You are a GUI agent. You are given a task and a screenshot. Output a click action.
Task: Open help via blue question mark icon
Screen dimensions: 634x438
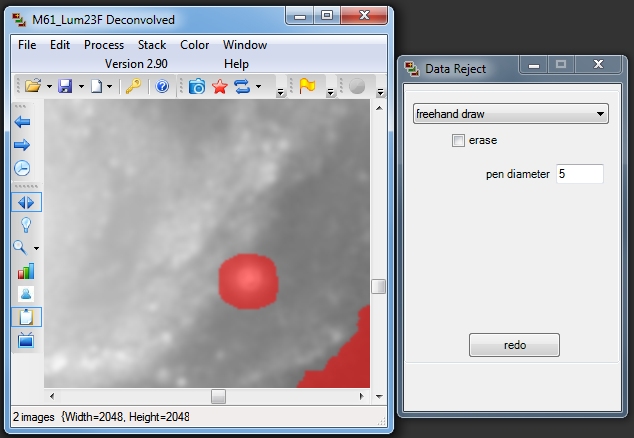(162, 86)
